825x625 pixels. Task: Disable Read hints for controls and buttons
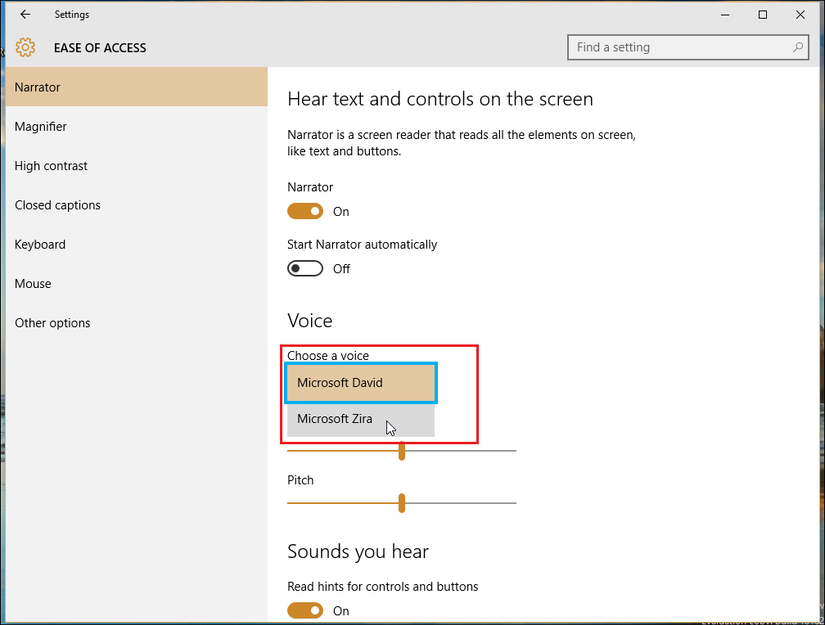pyautogui.click(x=305, y=610)
